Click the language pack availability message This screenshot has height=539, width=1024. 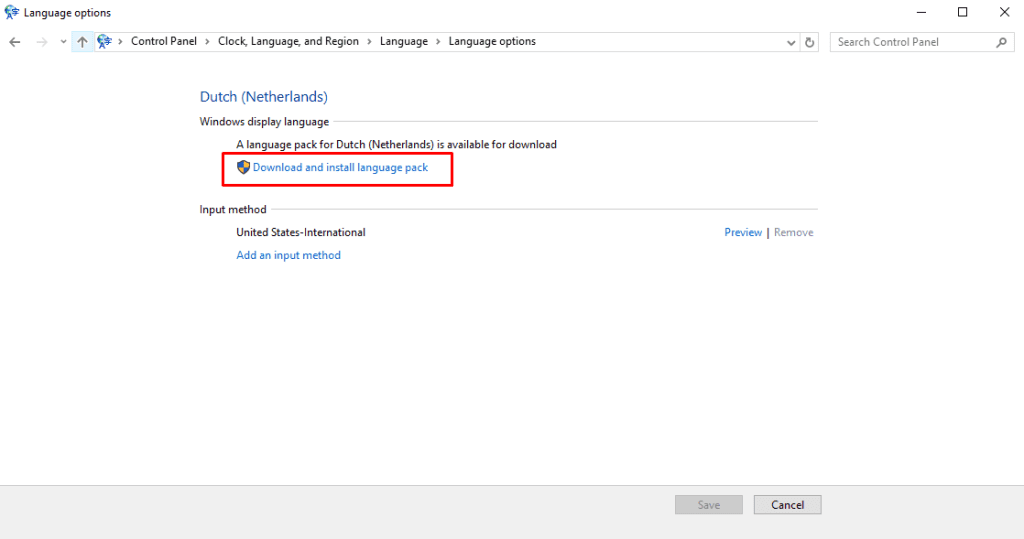click(396, 144)
